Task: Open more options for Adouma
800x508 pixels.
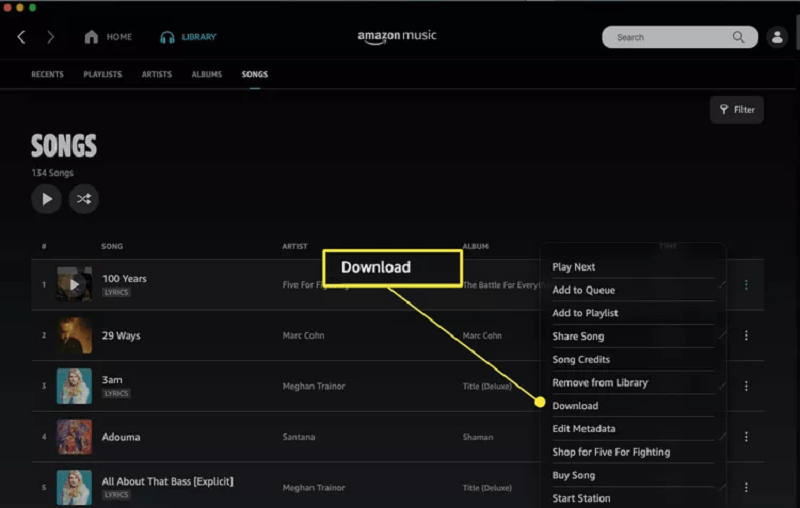Action: (746, 437)
